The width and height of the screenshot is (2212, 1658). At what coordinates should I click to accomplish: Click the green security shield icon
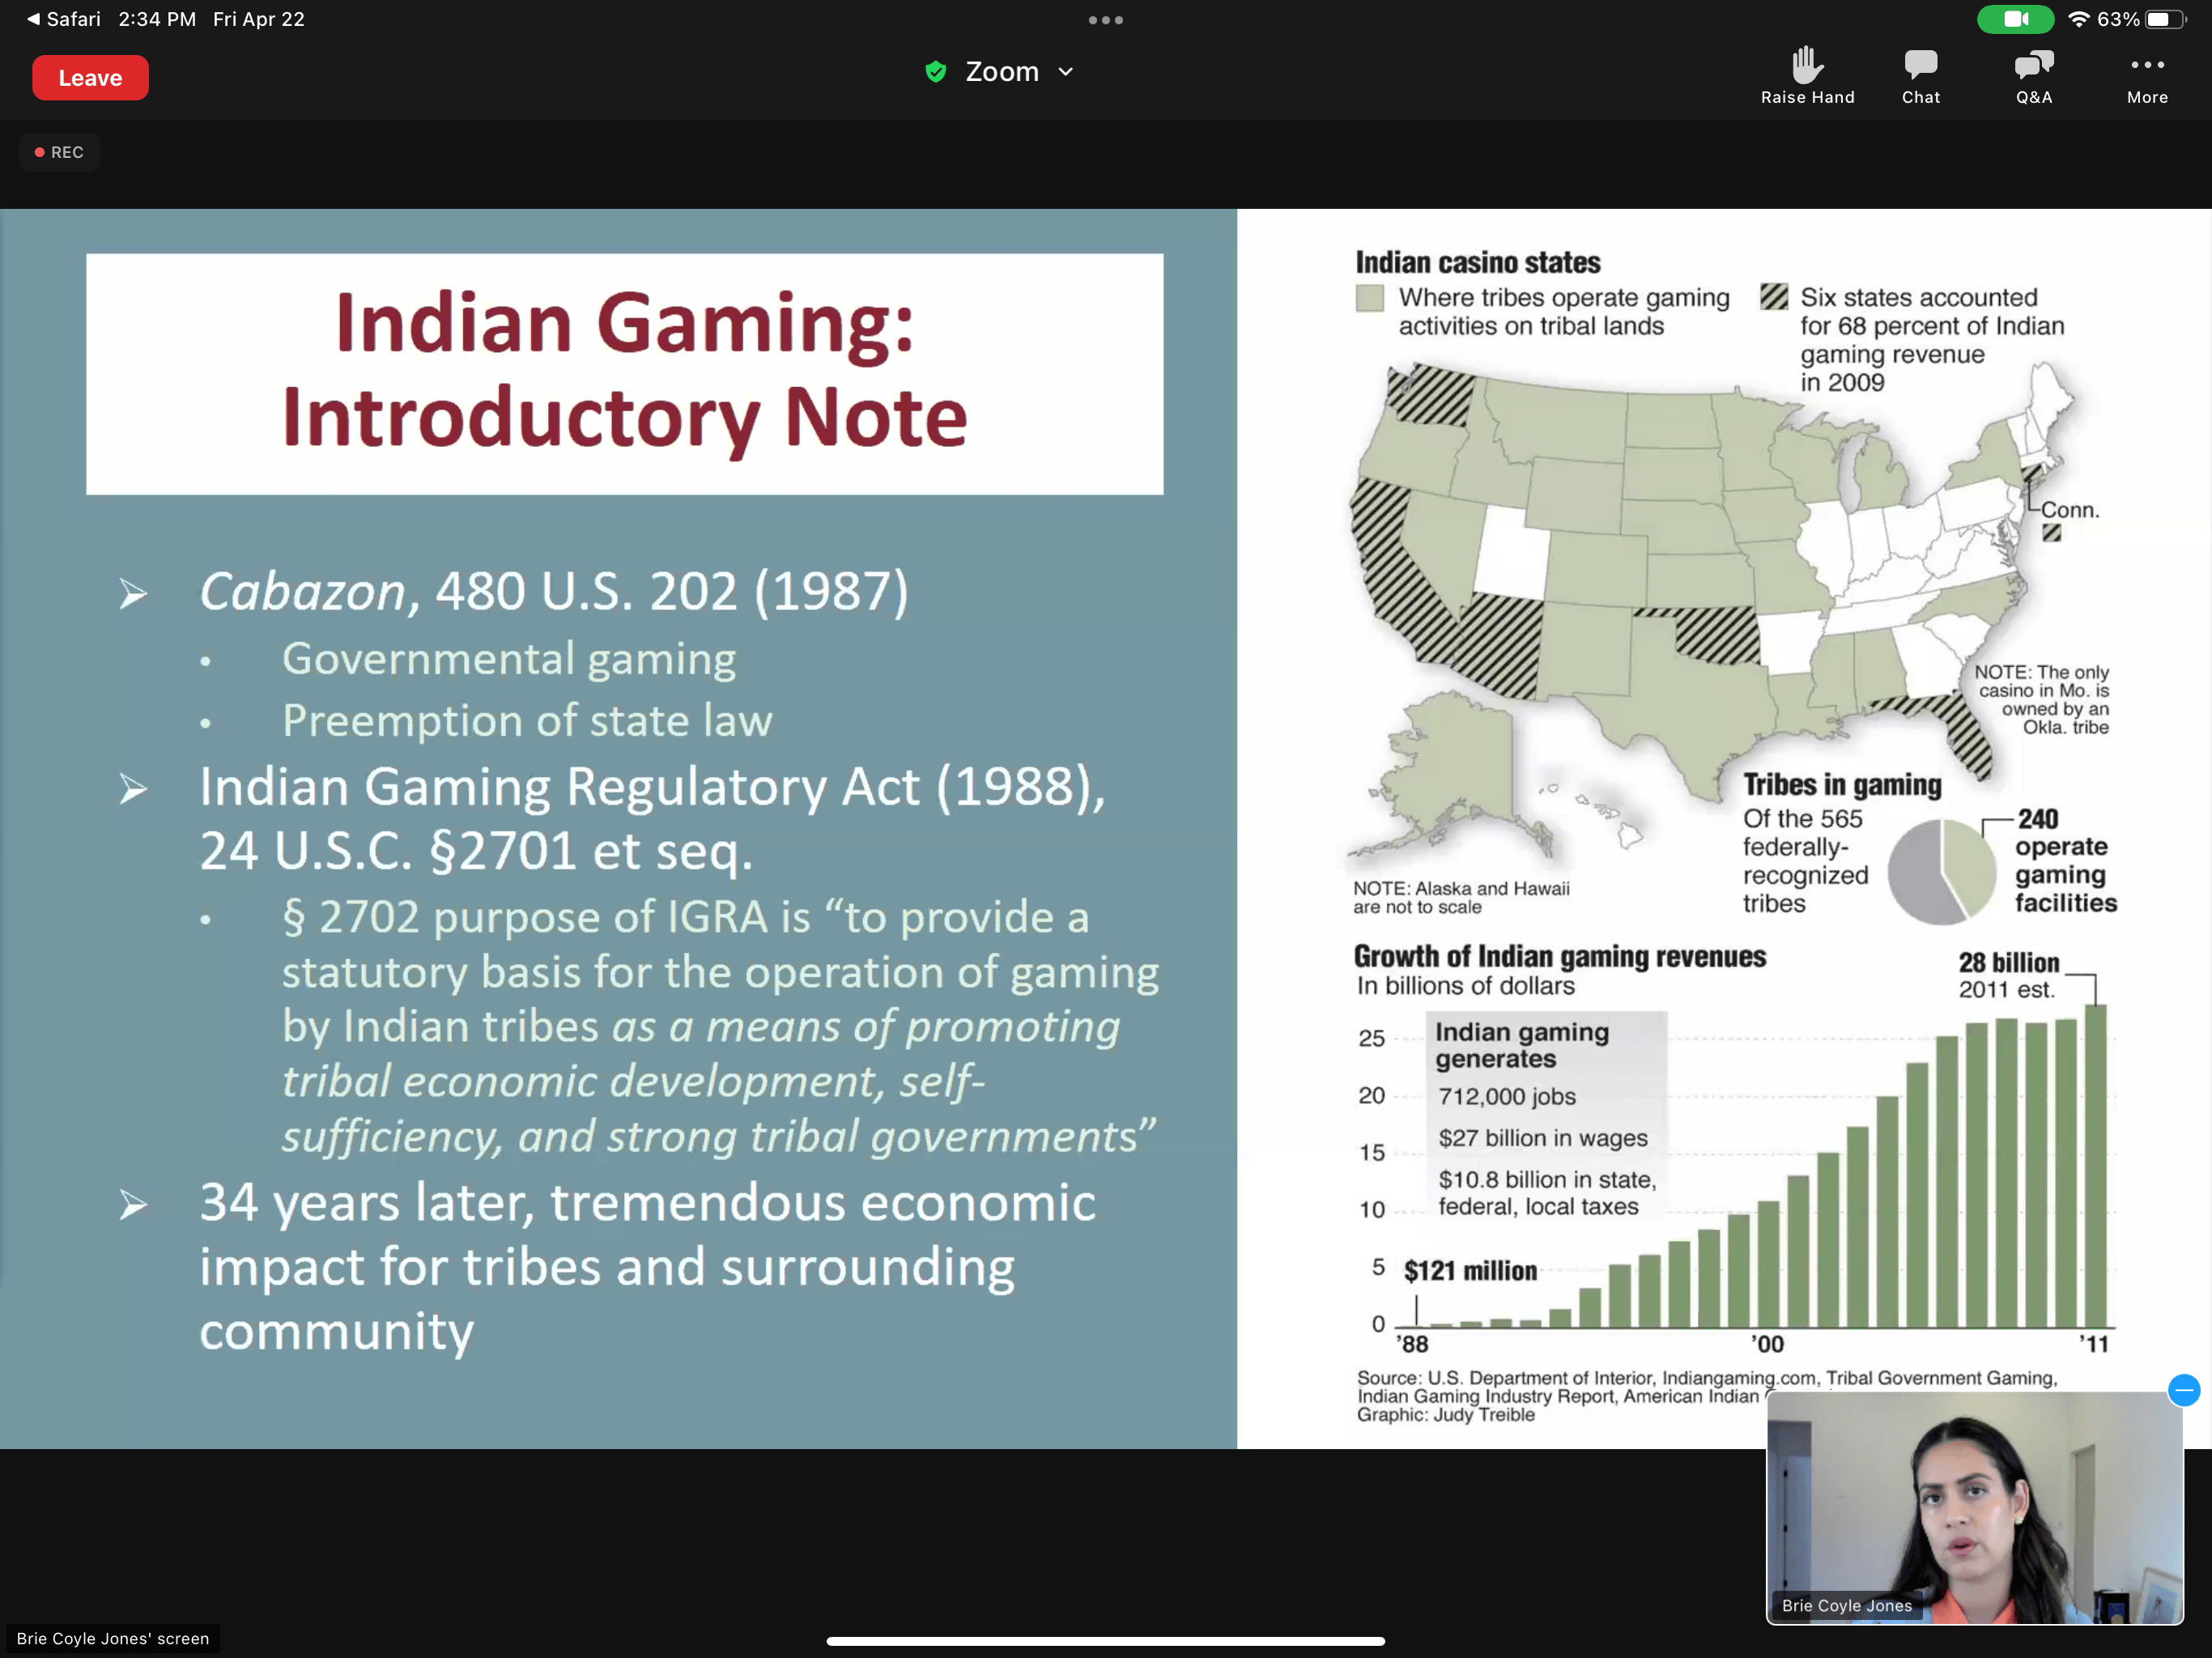tap(935, 72)
